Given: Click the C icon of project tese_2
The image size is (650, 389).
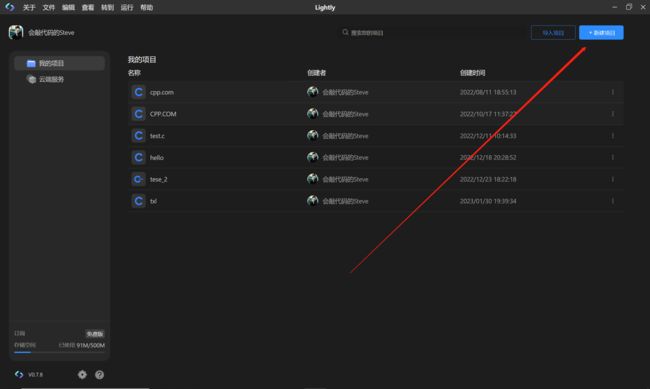Looking at the screenshot, I should click(138, 179).
